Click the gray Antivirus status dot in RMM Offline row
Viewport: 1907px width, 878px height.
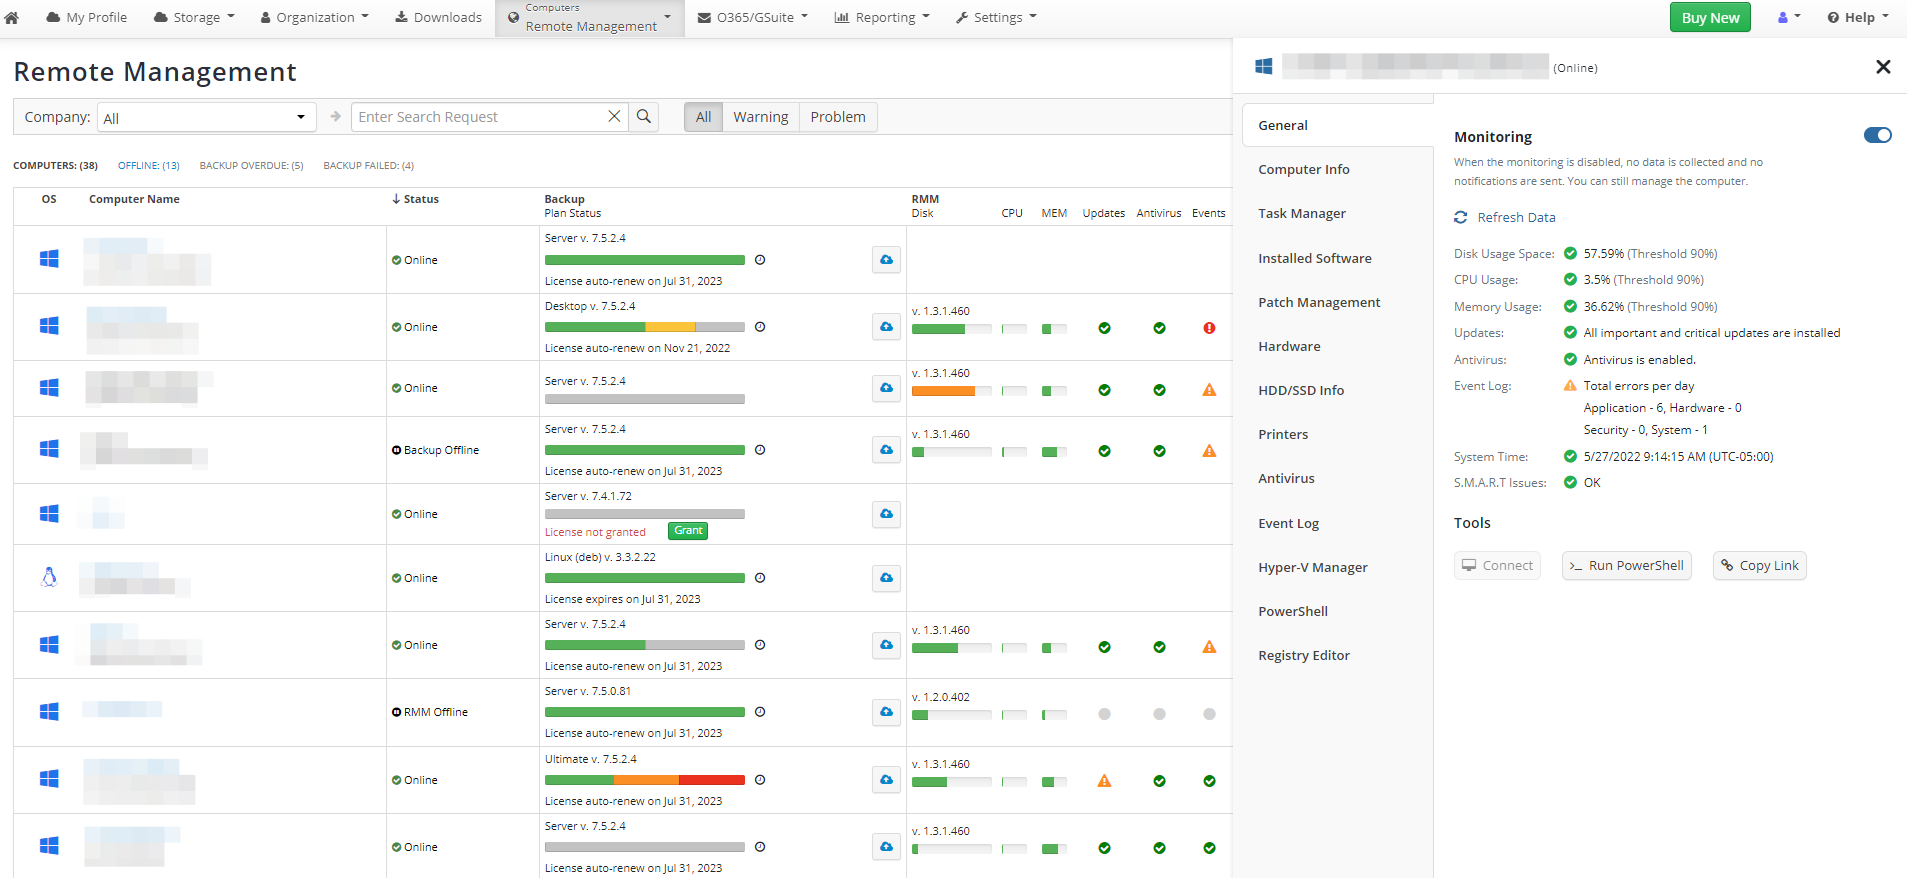pyautogui.click(x=1159, y=714)
